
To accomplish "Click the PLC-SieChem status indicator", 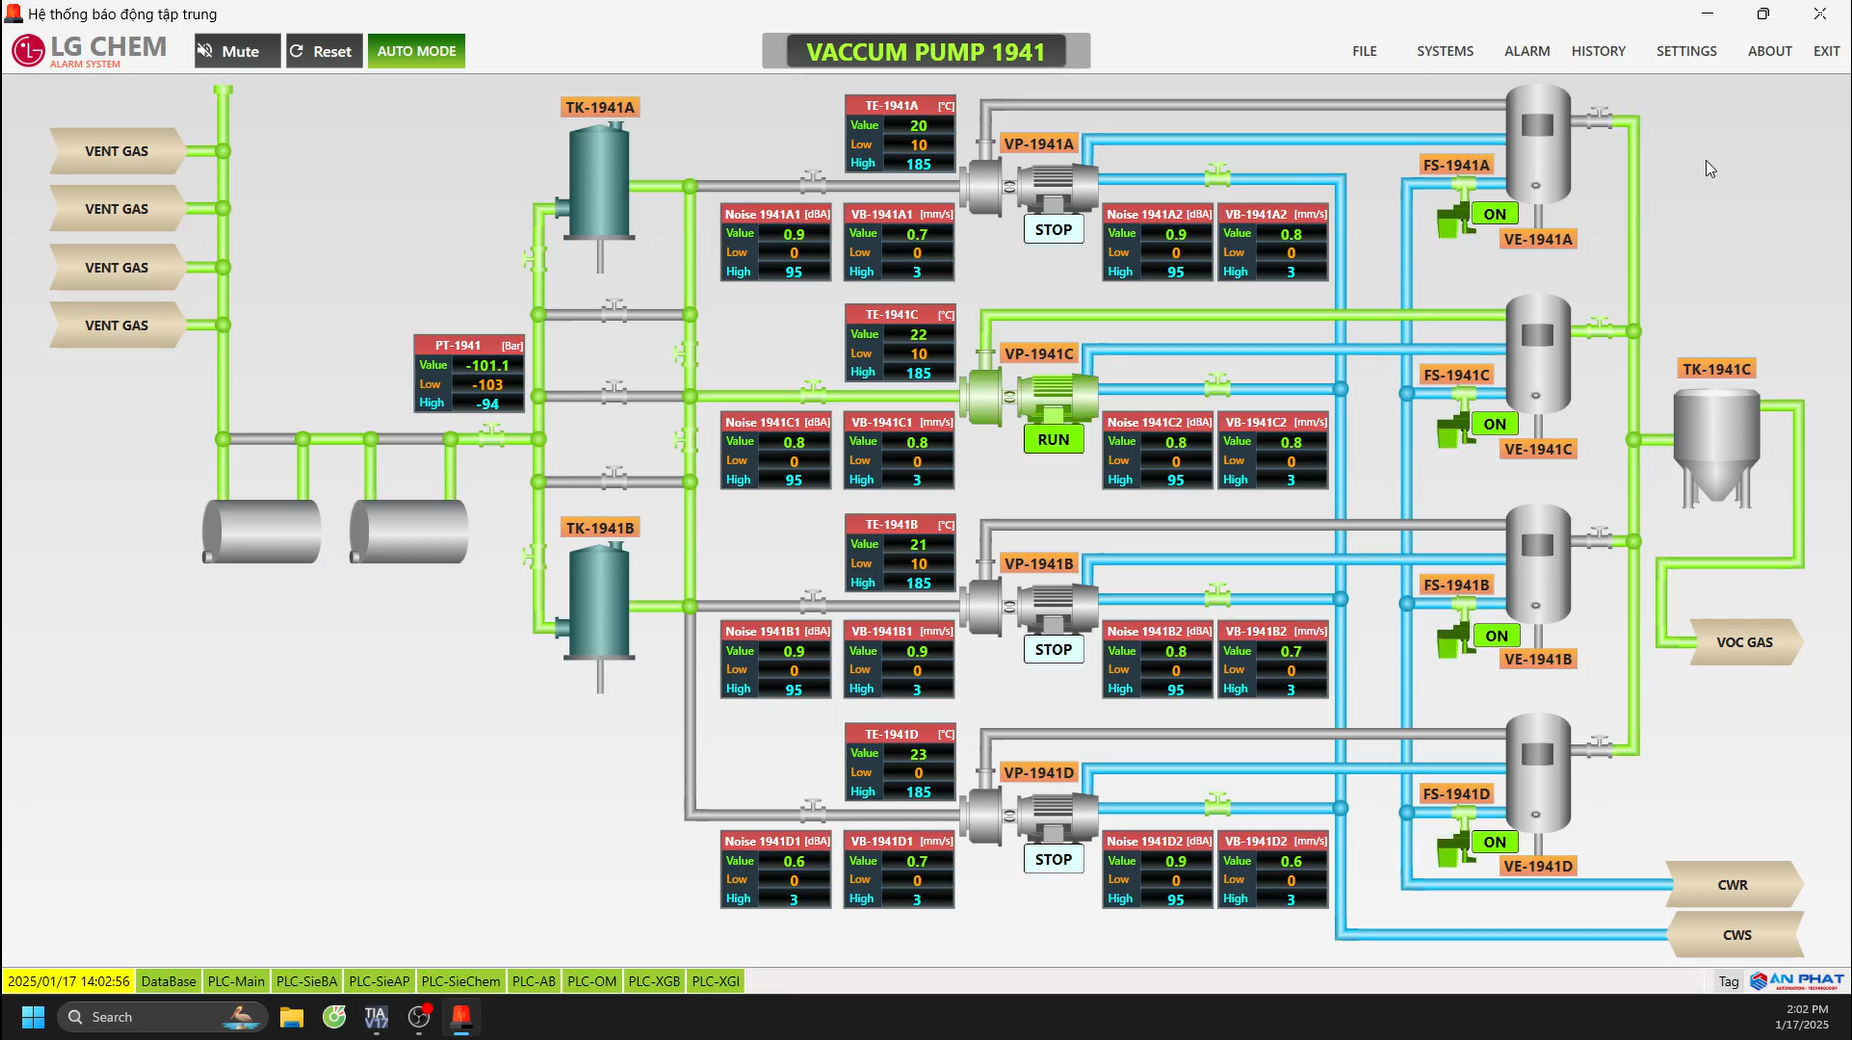I will coord(460,981).
